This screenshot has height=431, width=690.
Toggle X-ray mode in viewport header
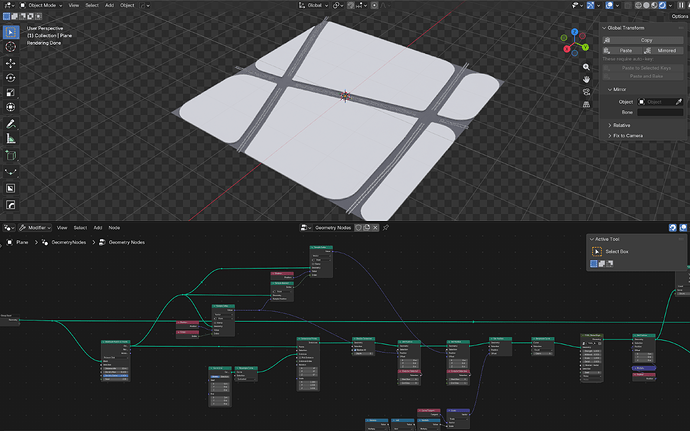(x=628, y=5)
